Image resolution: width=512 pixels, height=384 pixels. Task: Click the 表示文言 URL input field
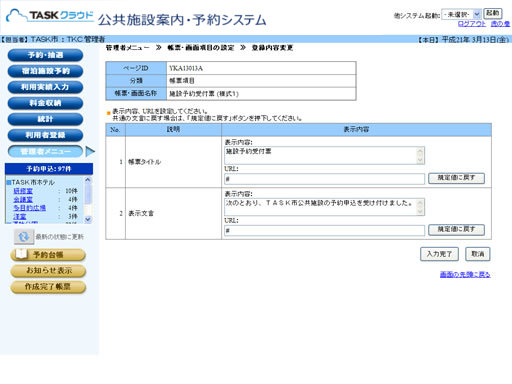pyautogui.click(x=324, y=230)
